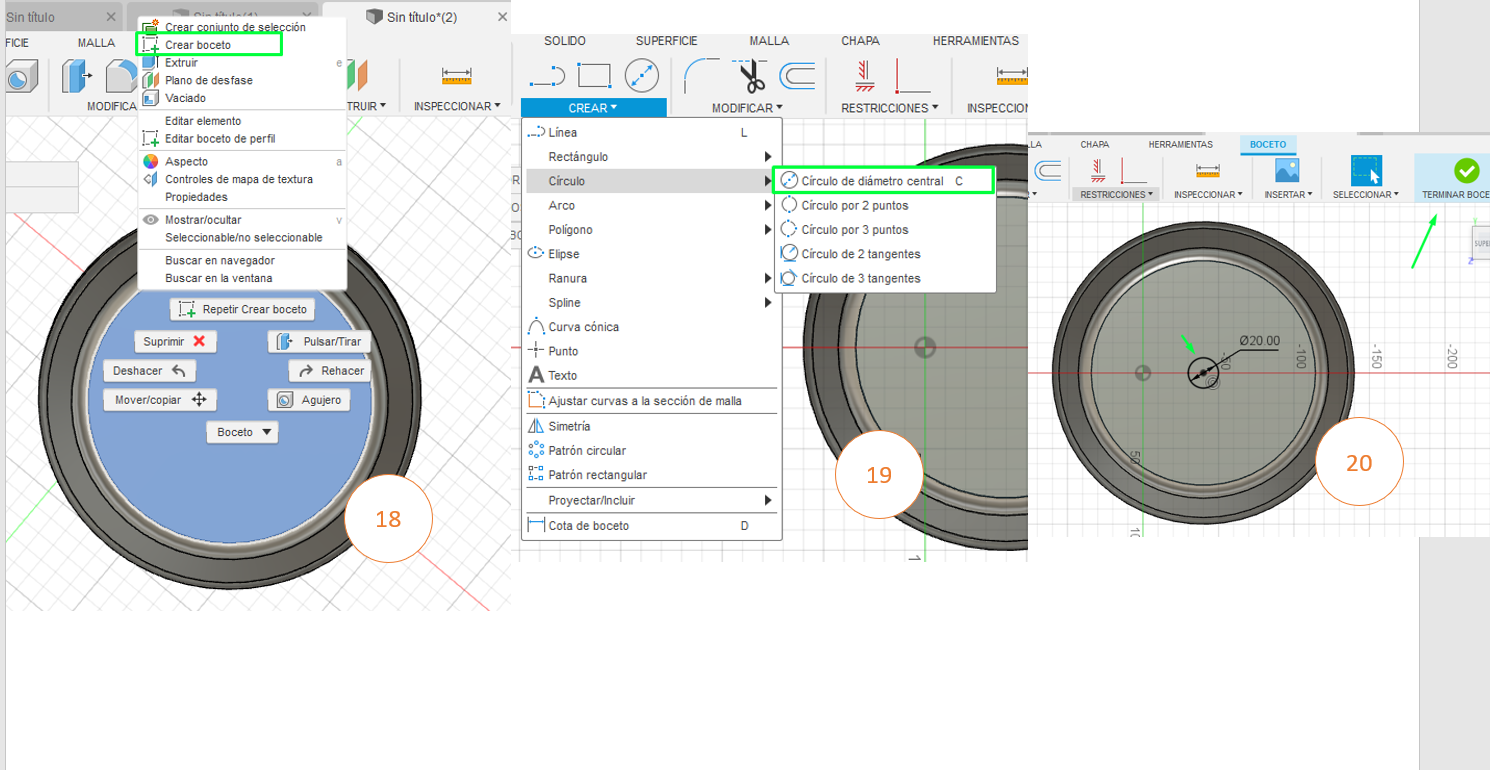1490x770 pixels.
Task: Open CHAPA tab above the scissors icon
Action: (860, 41)
